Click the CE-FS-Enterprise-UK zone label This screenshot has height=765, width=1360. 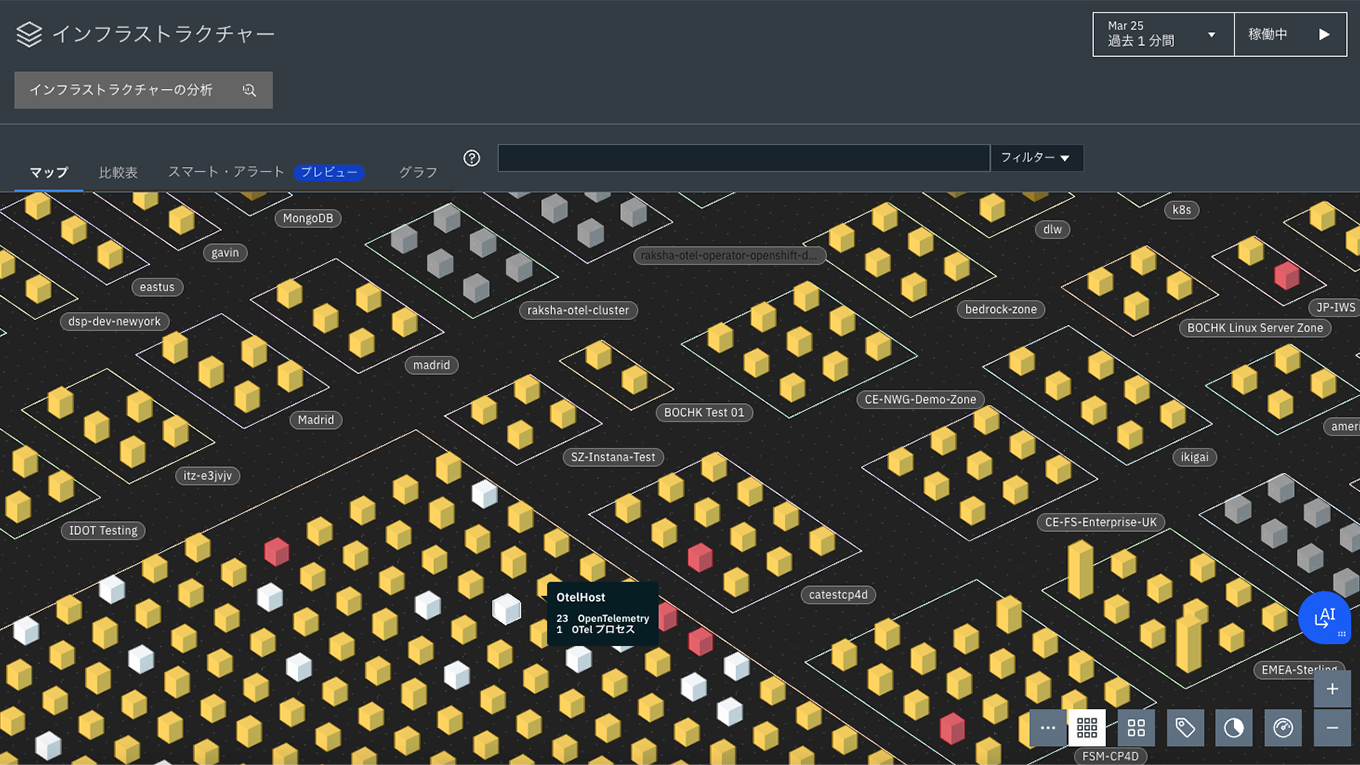pos(1100,522)
